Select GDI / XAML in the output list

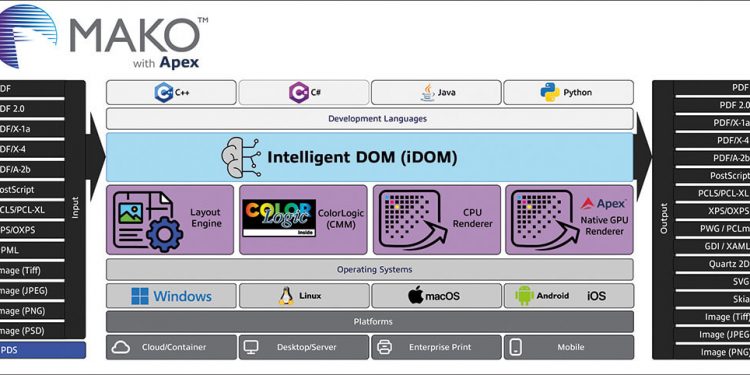pyautogui.click(x=712, y=246)
